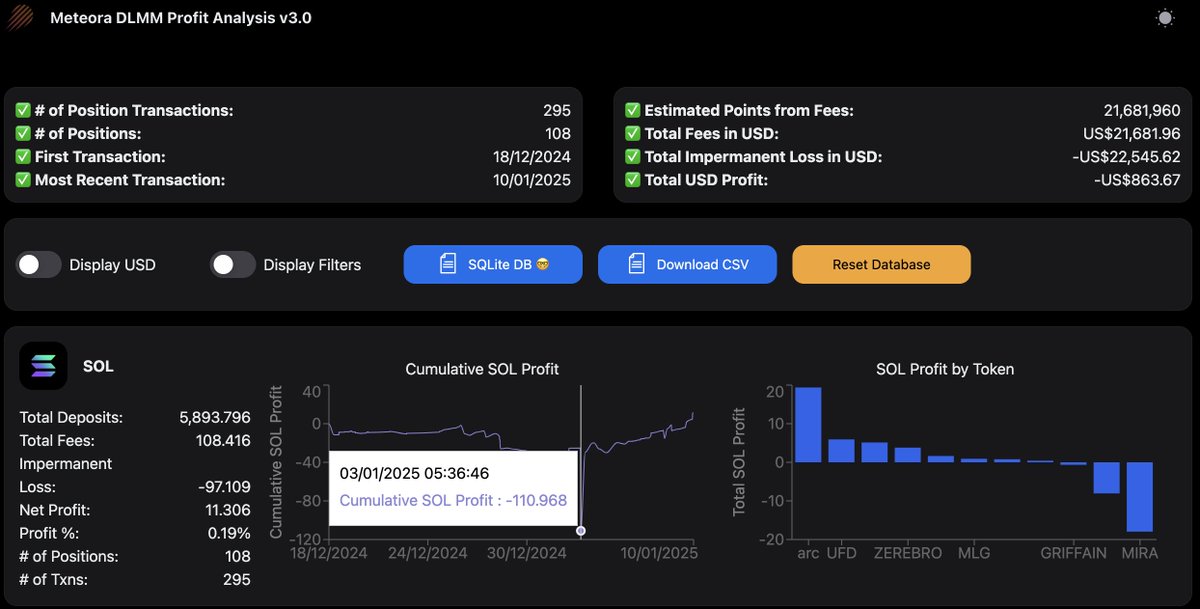
Task: Click the SOL token logo icon
Action: [43, 366]
